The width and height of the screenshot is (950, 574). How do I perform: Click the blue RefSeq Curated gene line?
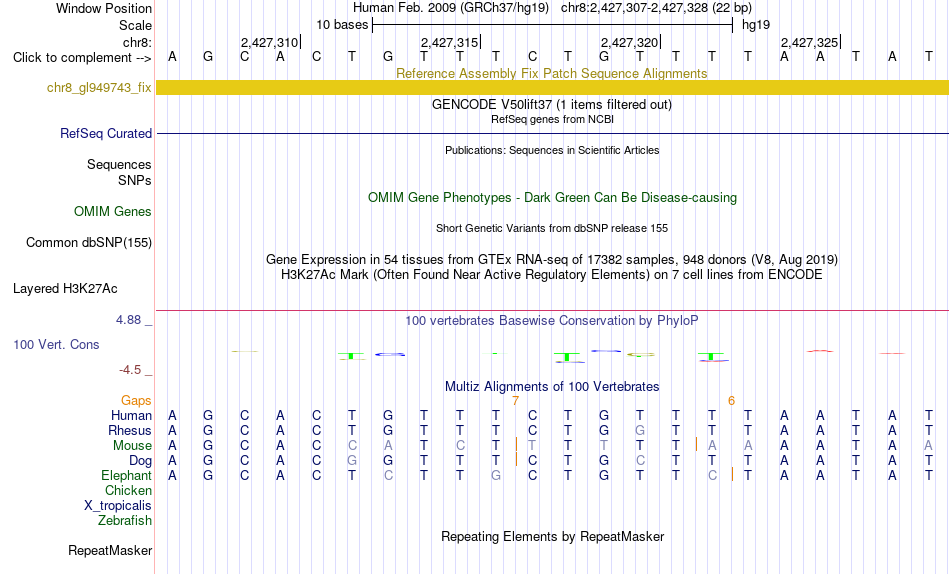553,133
